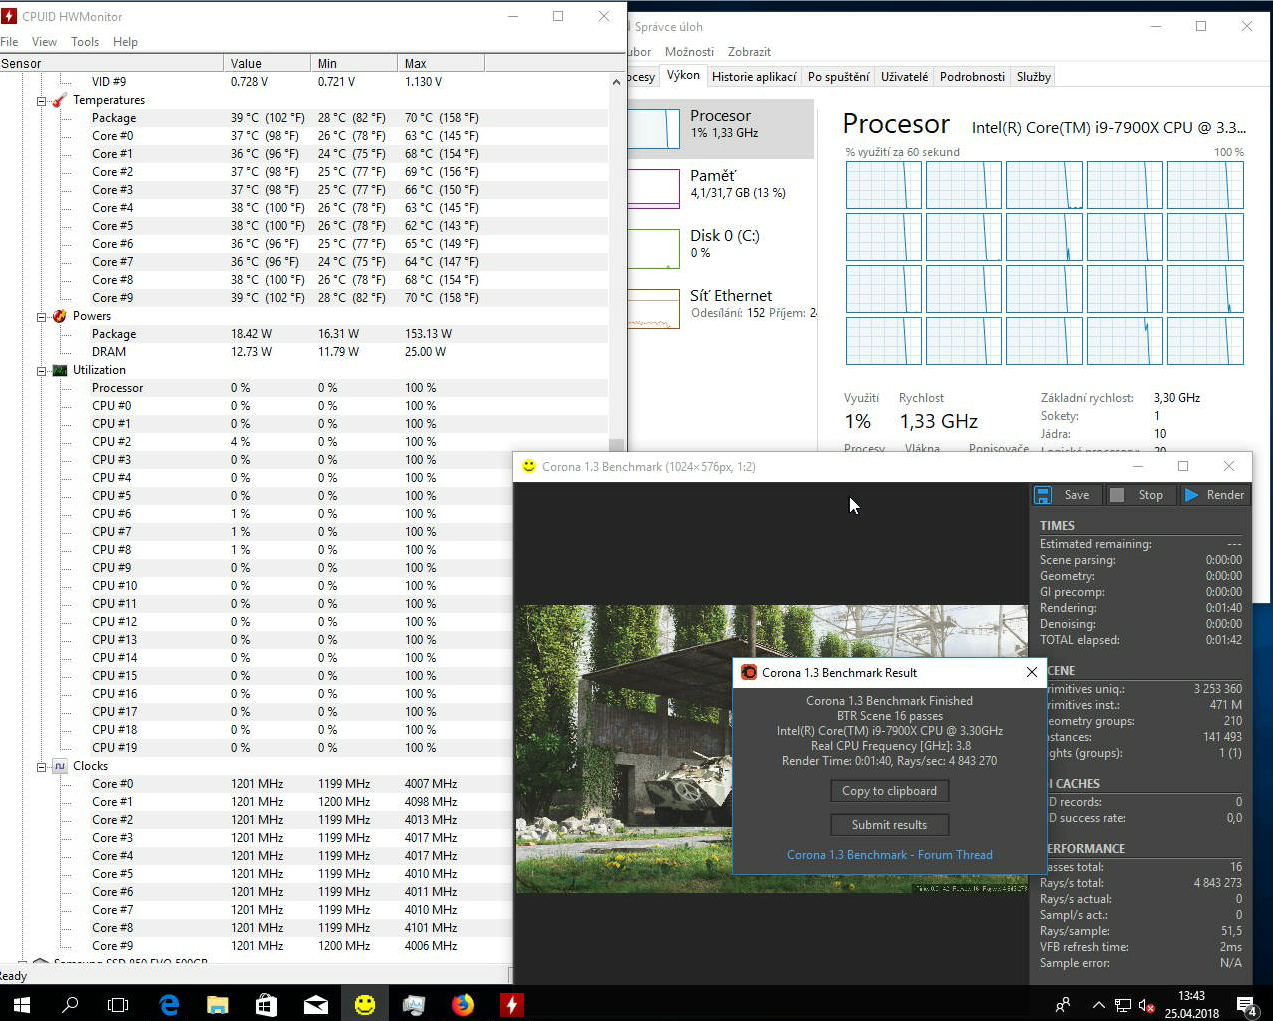This screenshot has width=1273, height=1021.
Task: Open Task View from the taskbar
Action: [118, 1004]
